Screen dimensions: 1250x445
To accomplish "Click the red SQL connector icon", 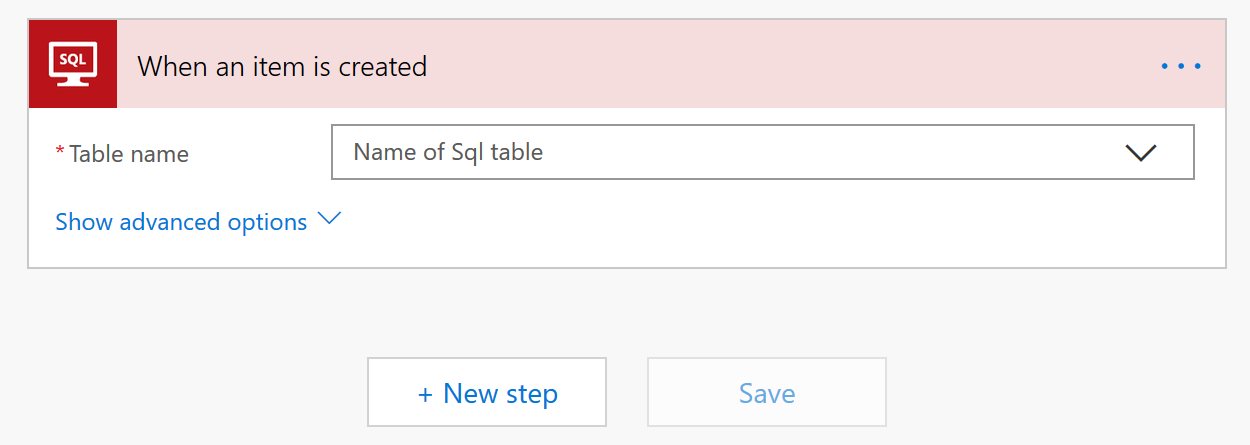I will click(73, 64).
